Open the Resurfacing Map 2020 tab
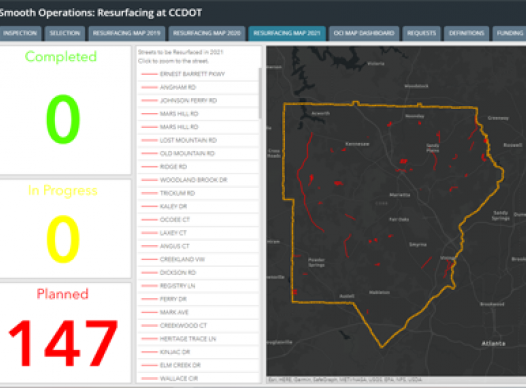This screenshot has height=388, width=526. [207, 33]
